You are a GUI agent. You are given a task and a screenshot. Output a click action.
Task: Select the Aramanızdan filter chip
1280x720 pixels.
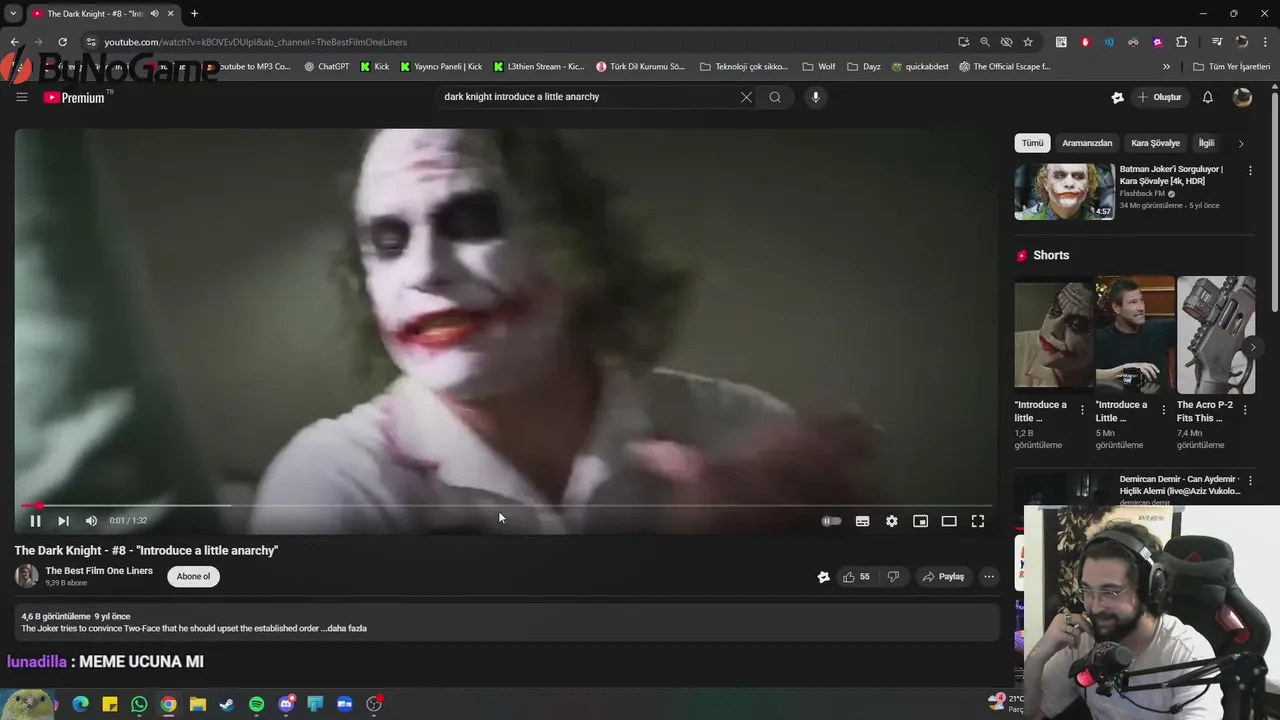tap(1087, 143)
